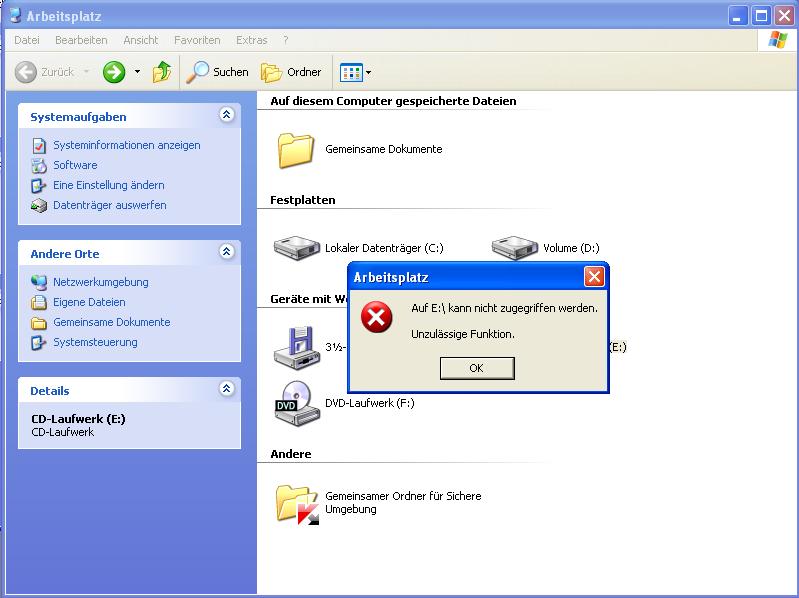Collapse the Details panel
This screenshot has width=799, height=598.
[x=227, y=389]
